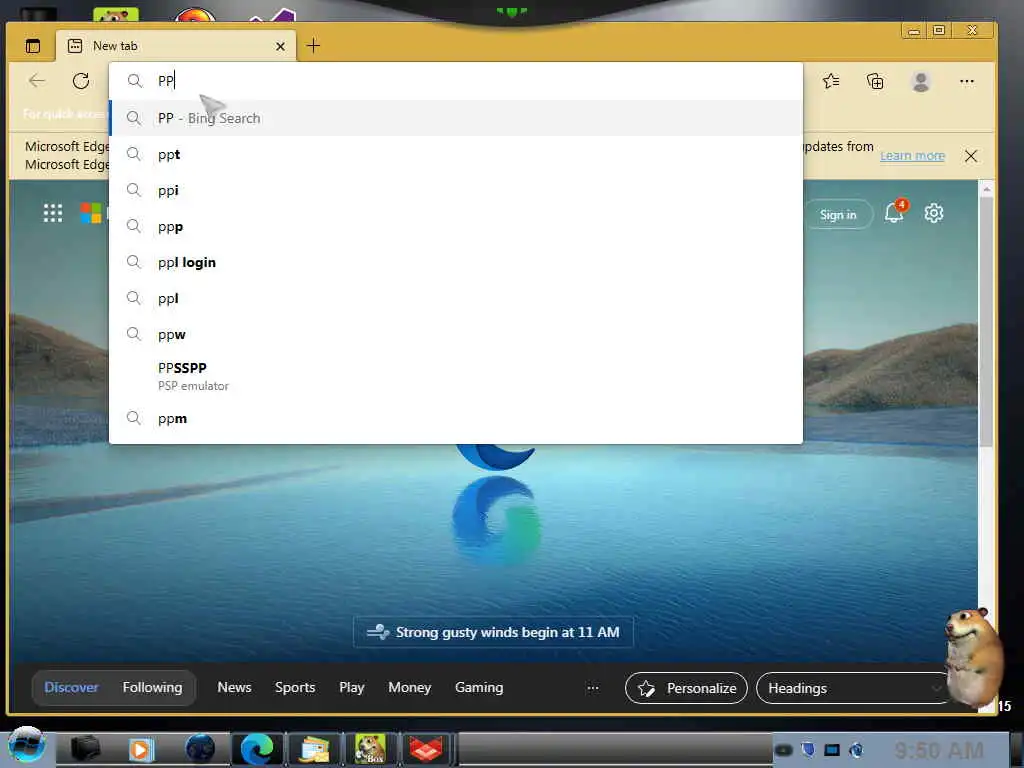Open the tab actions menu icon
The height and width of the screenshot is (768, 1024).
pos(33,46)
